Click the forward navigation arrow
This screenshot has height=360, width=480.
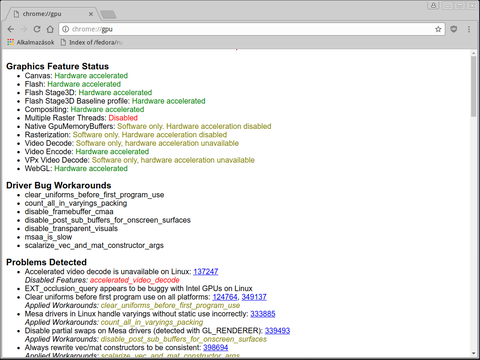point(24,29)
